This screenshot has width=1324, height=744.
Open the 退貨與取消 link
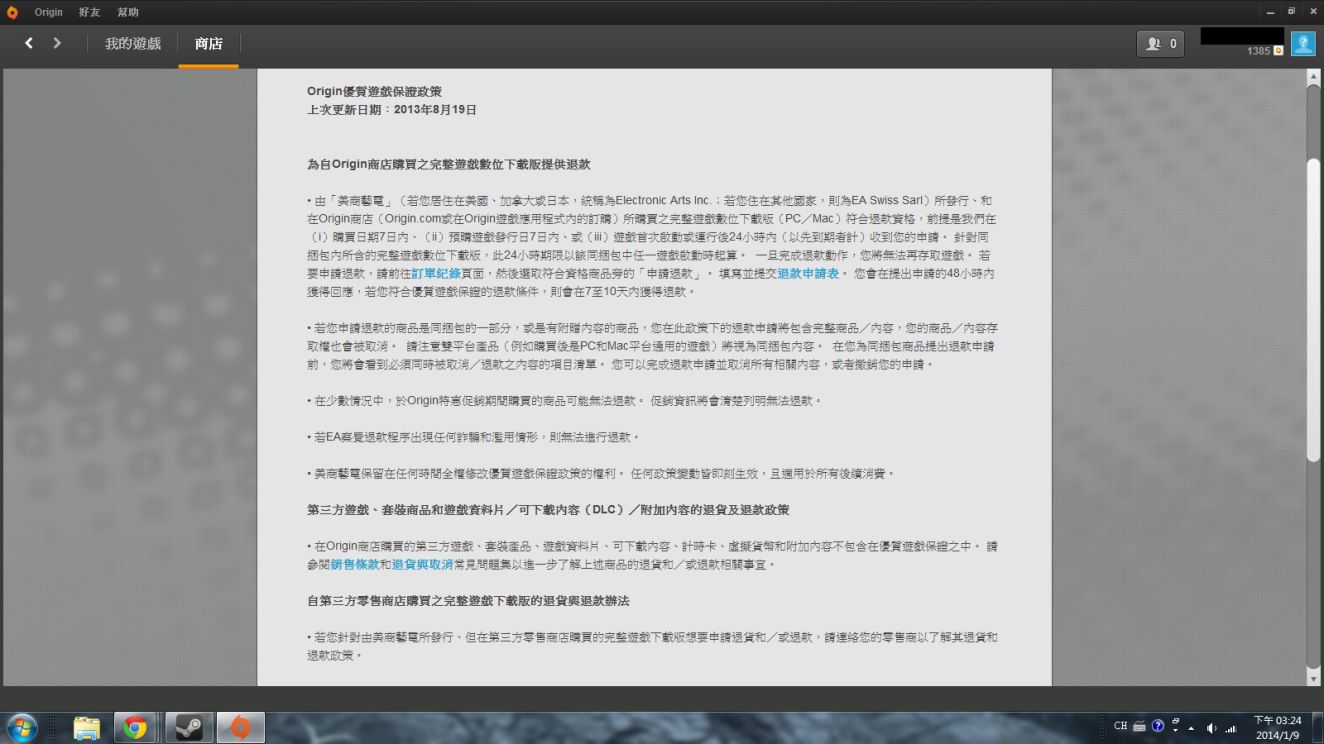pyautogui.click(x=422, y=564)
